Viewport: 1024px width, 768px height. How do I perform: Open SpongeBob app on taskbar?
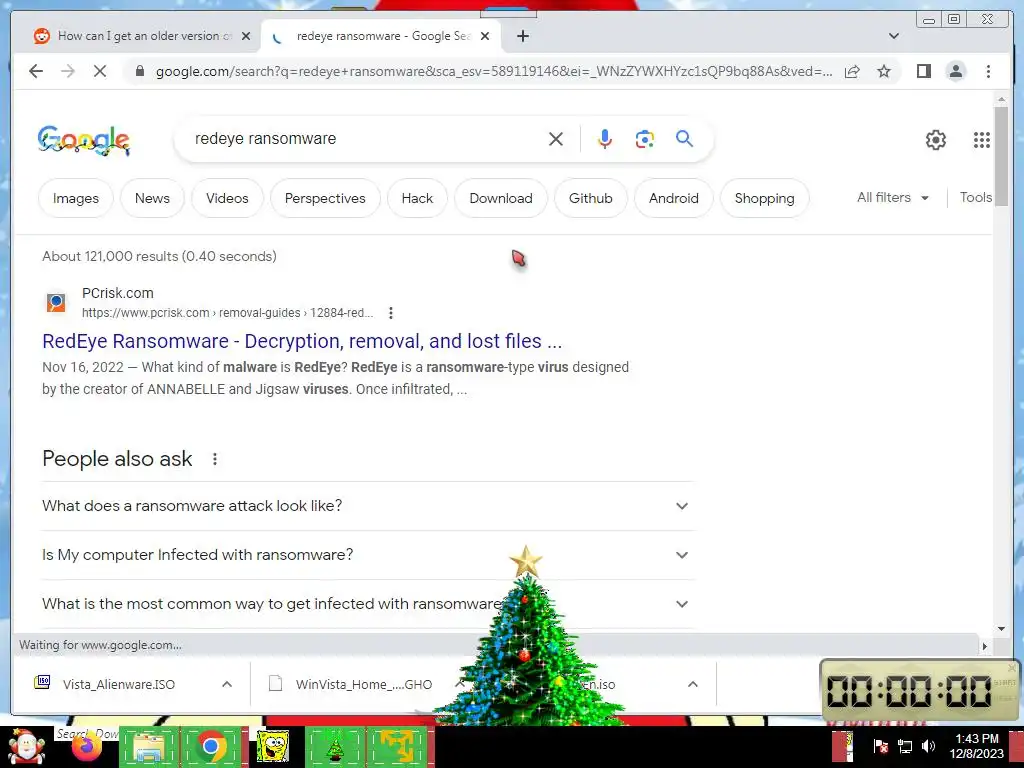pyautogui.click(x=272, y=746)
